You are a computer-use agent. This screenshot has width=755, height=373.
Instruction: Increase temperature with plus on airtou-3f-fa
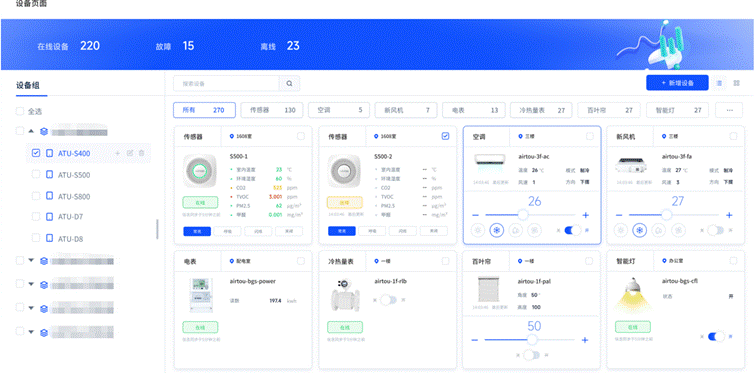click(729, 215)
